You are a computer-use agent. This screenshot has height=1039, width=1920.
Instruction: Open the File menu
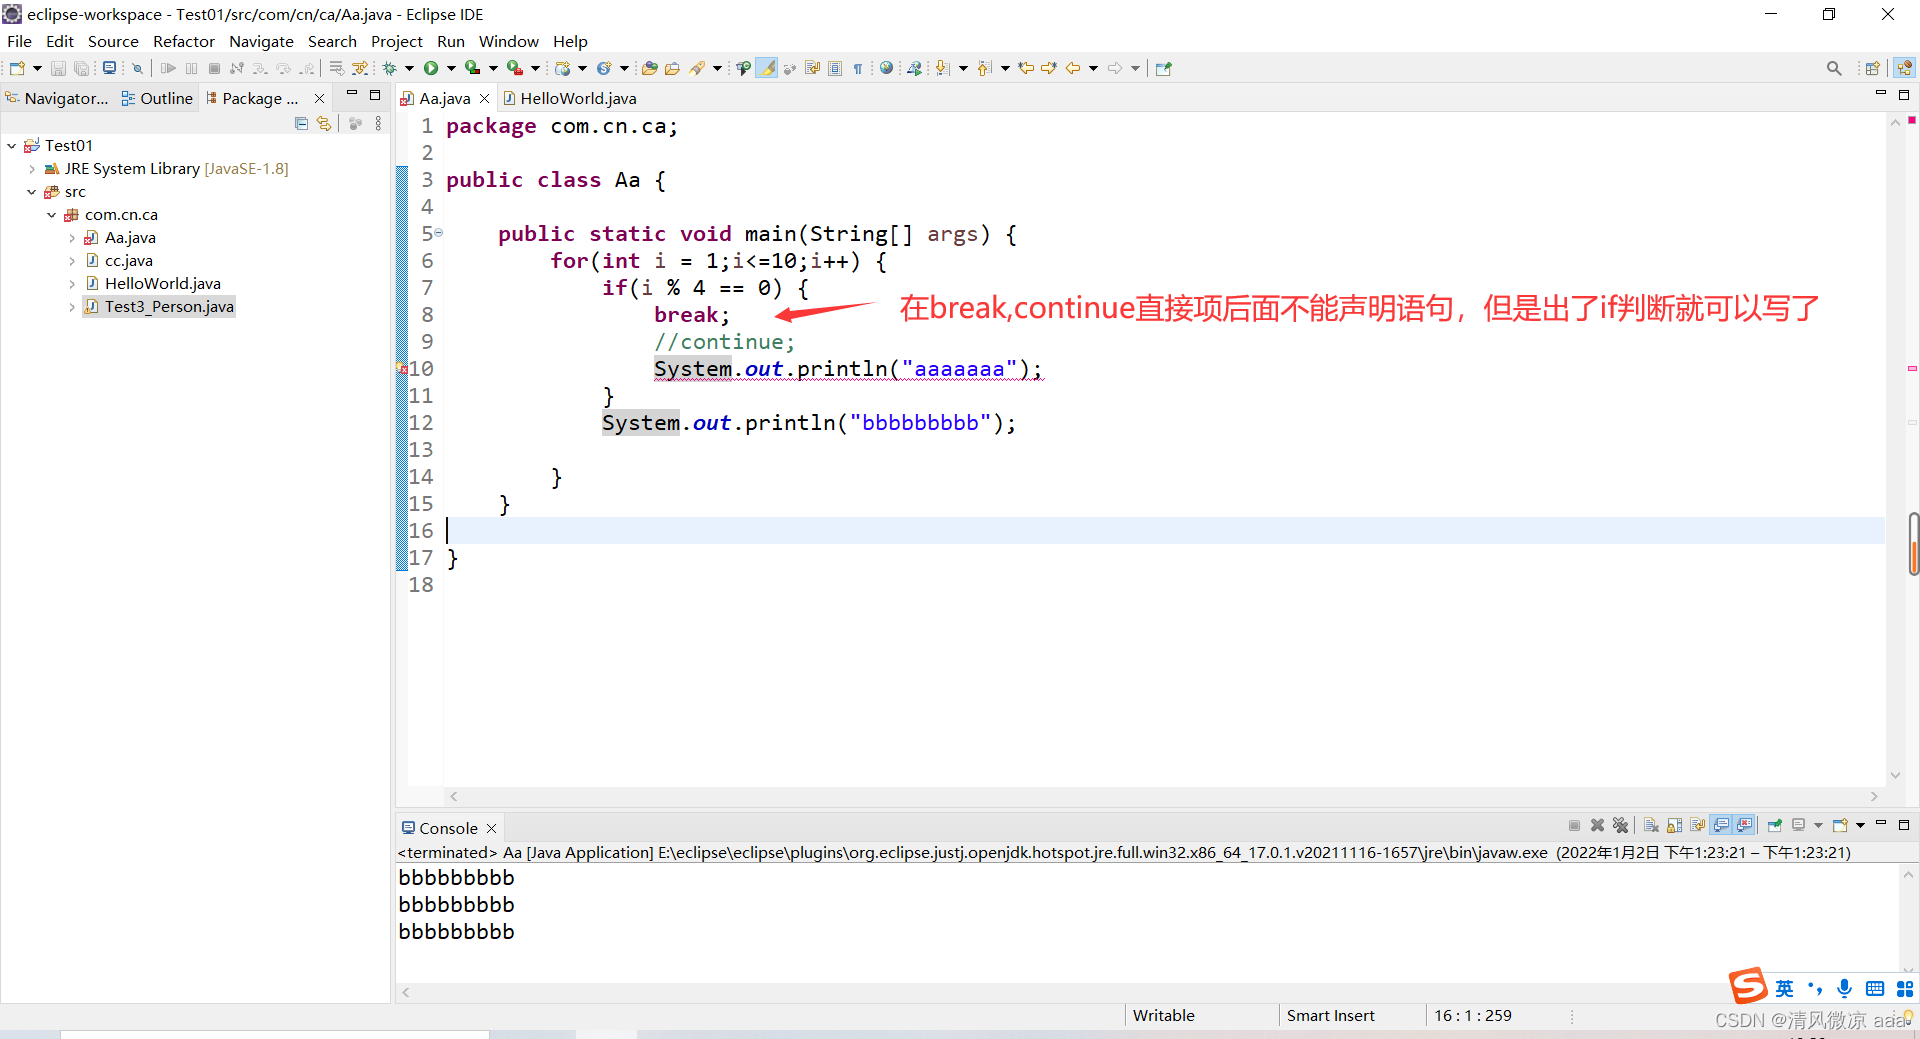(x=19, y=41)
